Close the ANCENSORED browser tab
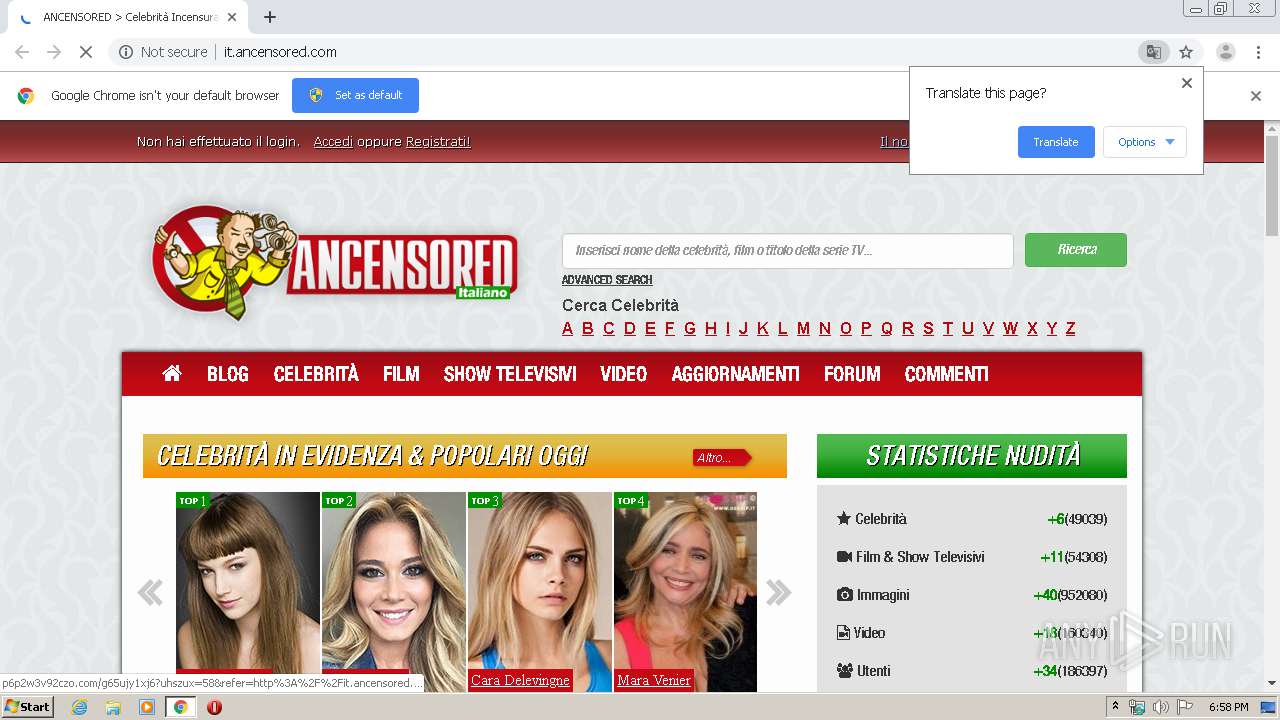This screenshot has width=1280, height=720. click(233, 17)
